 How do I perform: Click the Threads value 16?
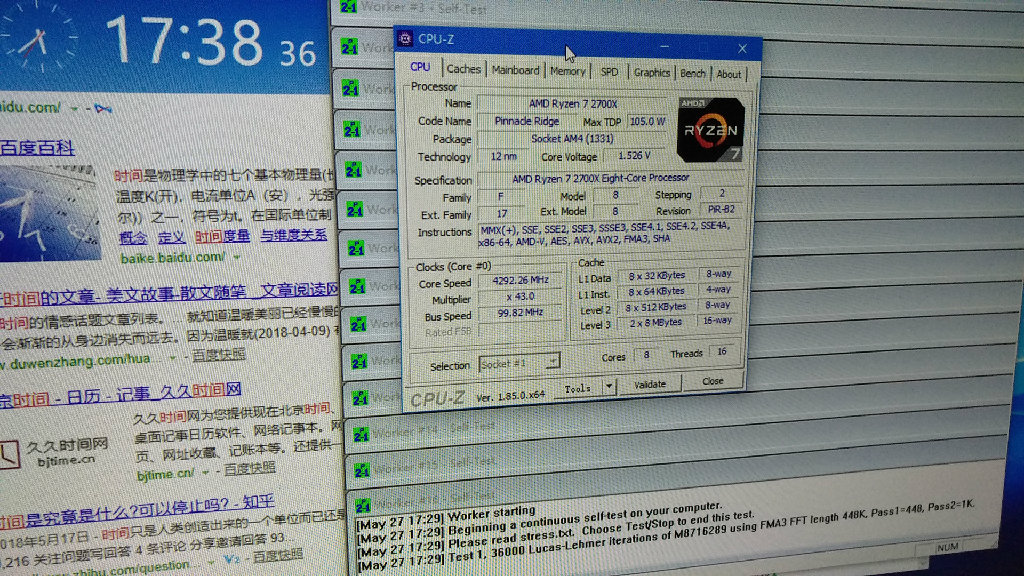pos(722,351)
